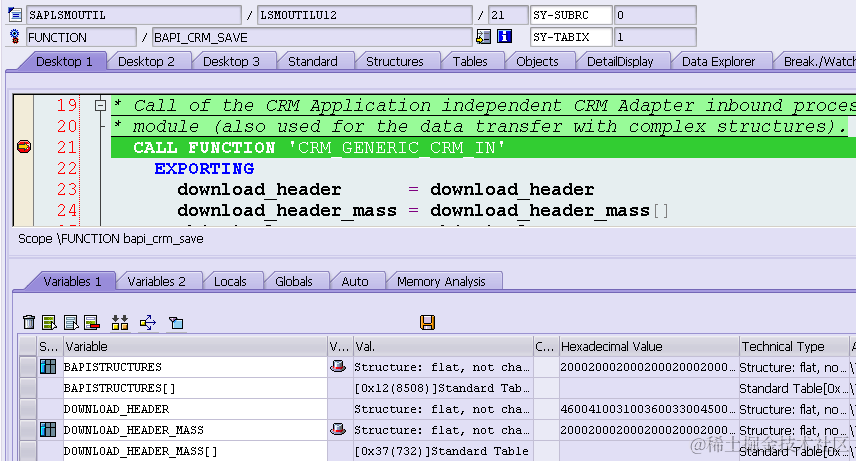Image resolution: width=856 pixels, height=461 pixels.
Task: Click the change-value icon in BAPISTRUCTURES row
Action: [338, 367]
